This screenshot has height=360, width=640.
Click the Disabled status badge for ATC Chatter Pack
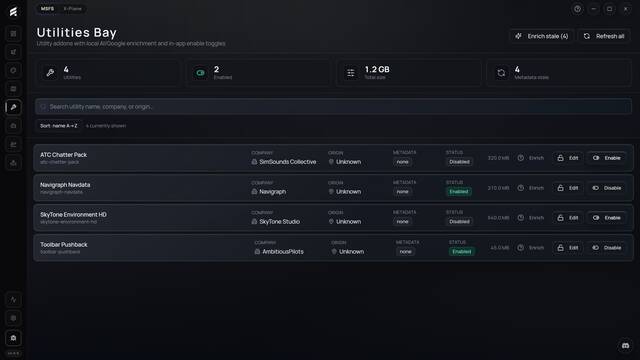pos(459,162)
